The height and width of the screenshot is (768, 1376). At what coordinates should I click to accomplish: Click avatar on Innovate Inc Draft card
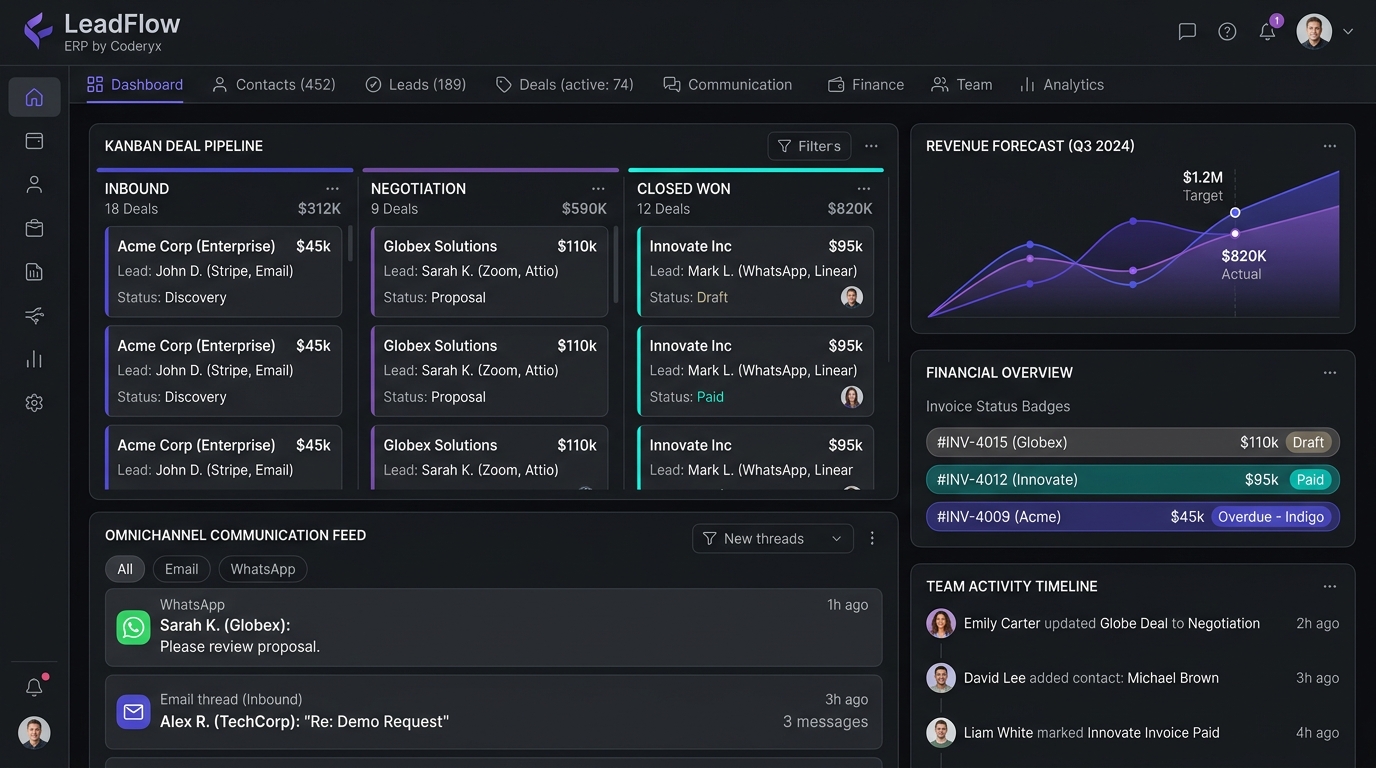pos(852,297)
